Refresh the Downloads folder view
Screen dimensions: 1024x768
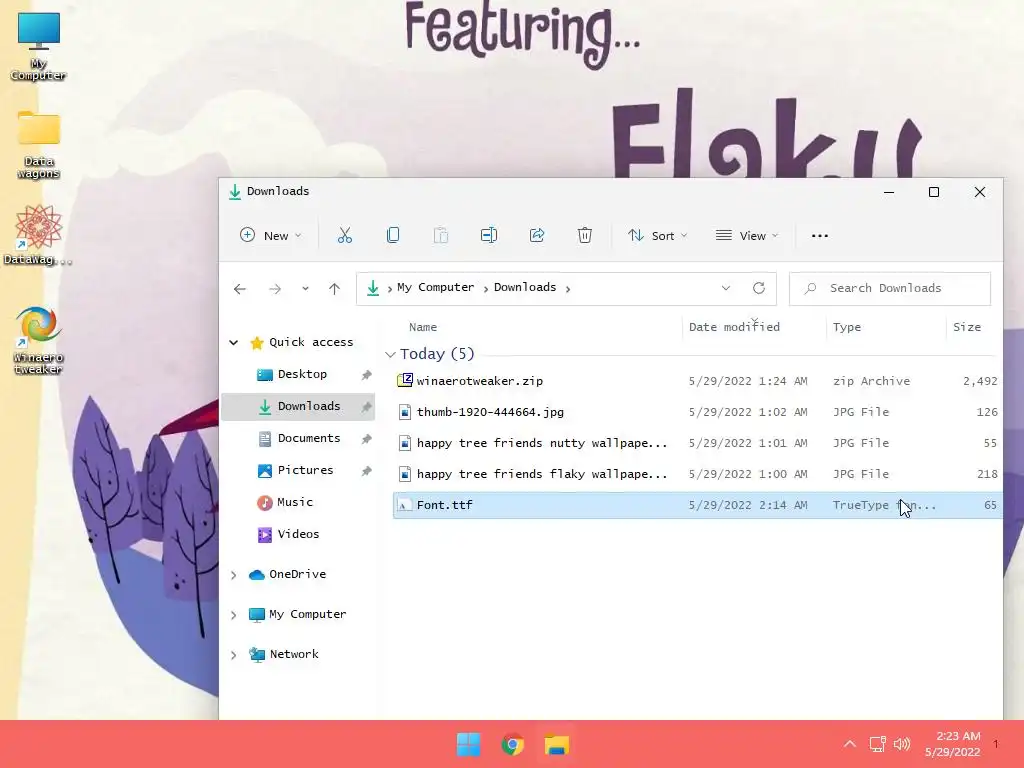[758, 288]
